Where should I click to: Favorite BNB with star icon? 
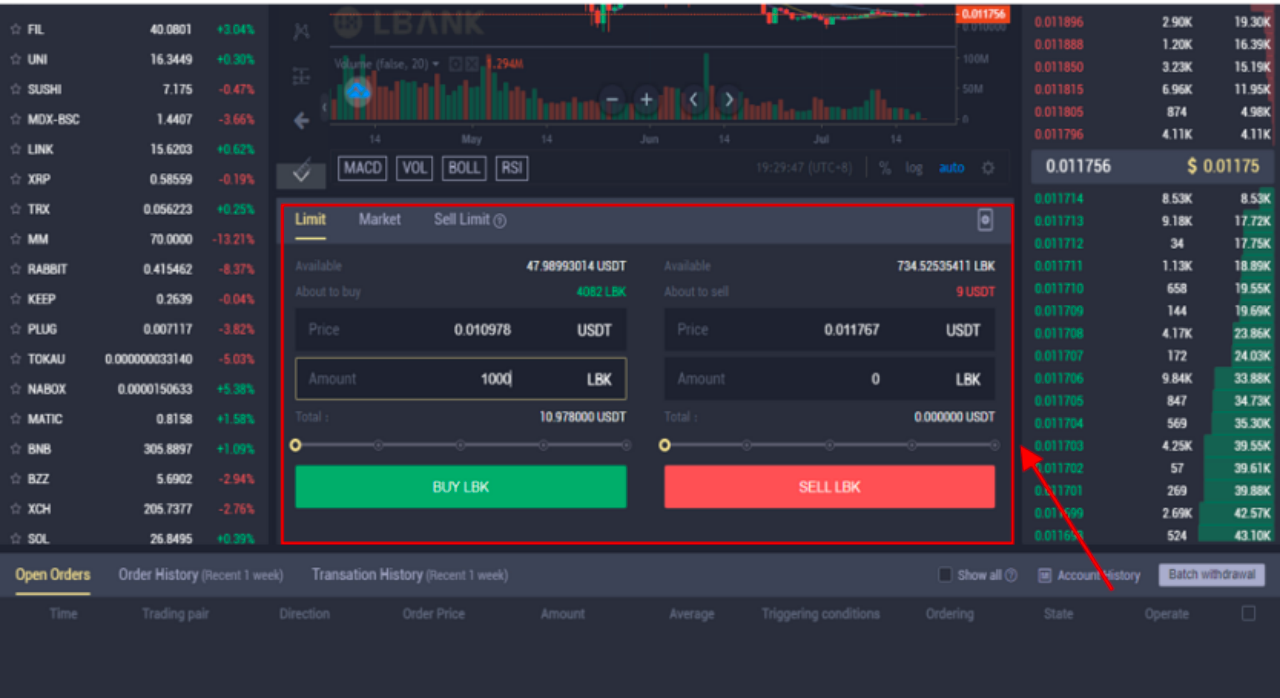(x=15, y=450)
